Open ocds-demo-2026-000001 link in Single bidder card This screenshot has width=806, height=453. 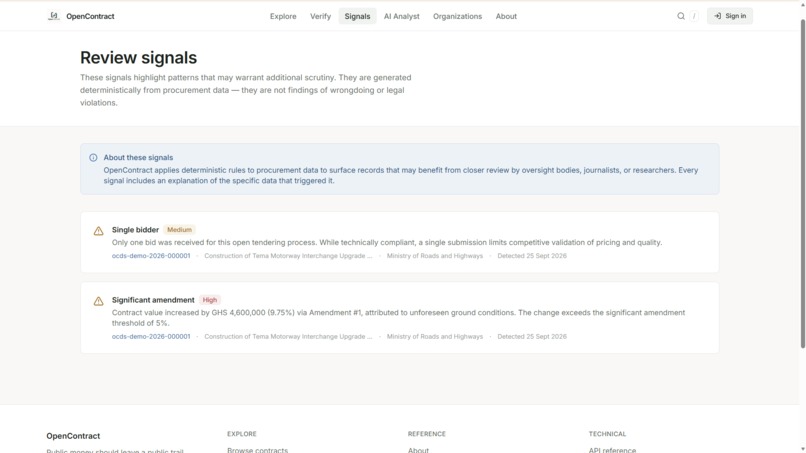[151, 256]
